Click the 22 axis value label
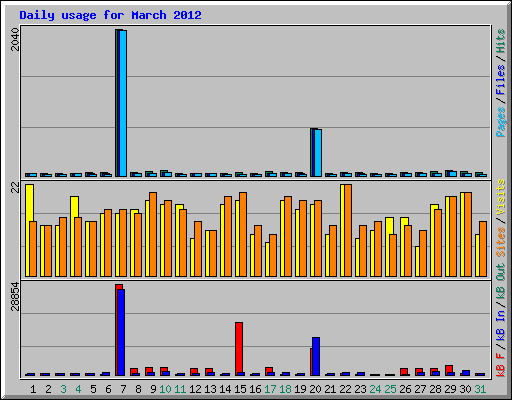Screen dimensions: 512x400 coord(15,188)
